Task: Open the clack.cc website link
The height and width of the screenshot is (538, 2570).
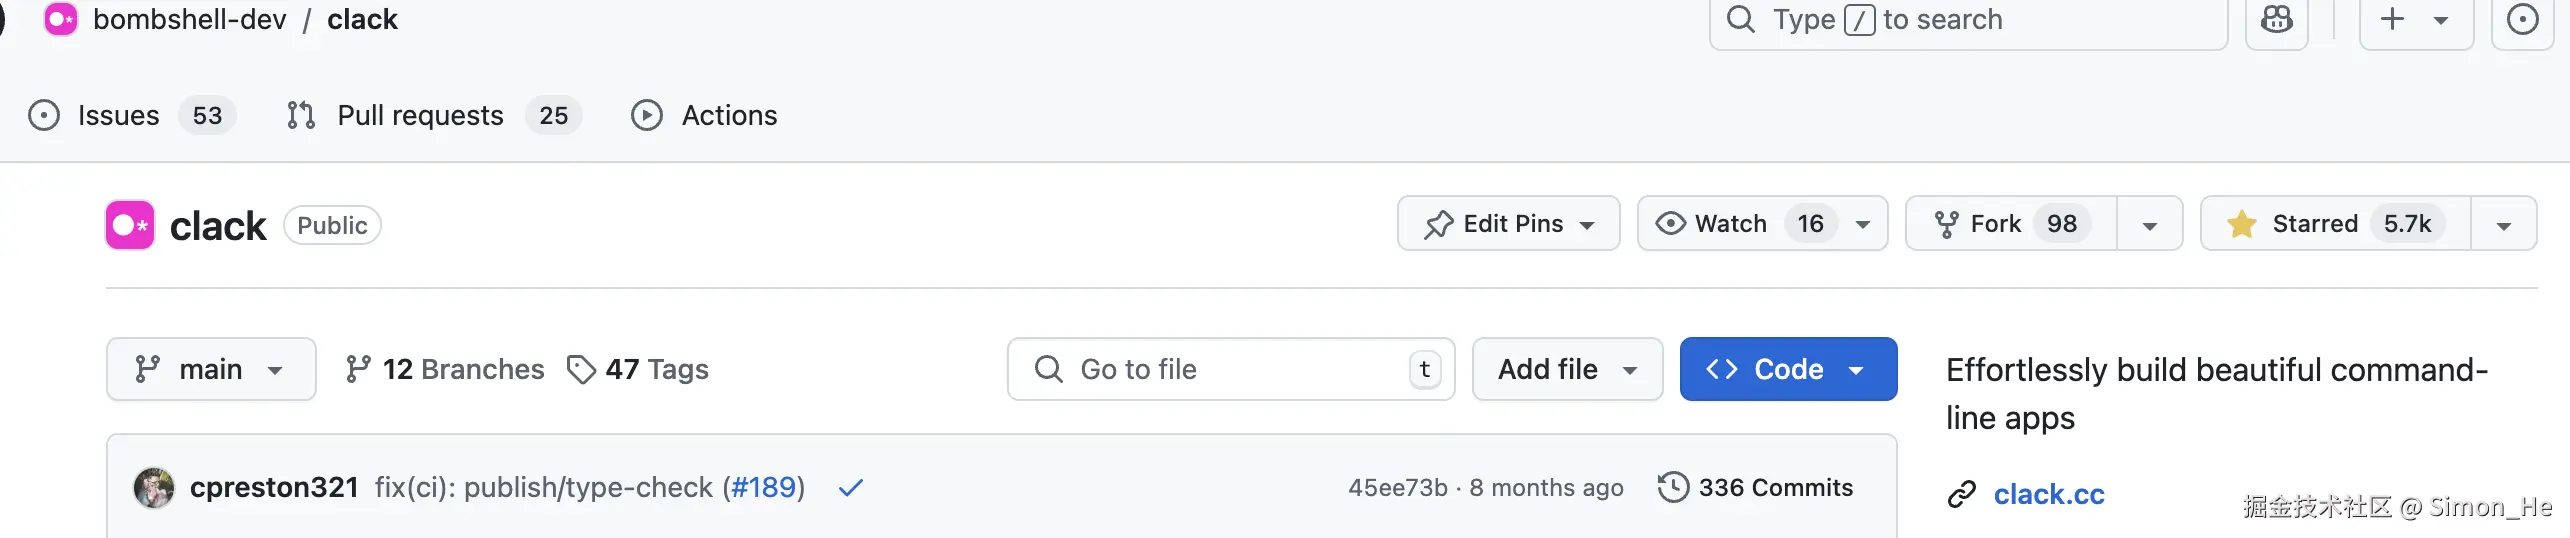Action: click(x=2048, y=494)
